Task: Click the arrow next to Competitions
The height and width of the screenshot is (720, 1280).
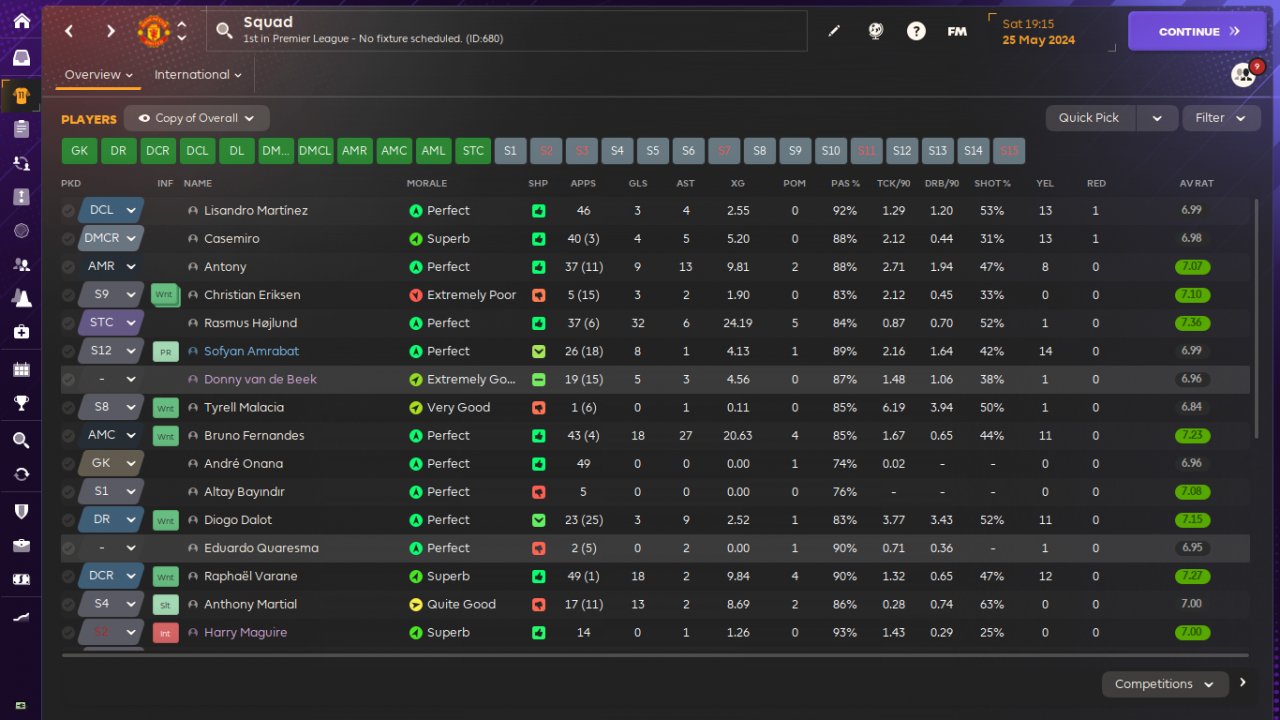Action: 1243,683
